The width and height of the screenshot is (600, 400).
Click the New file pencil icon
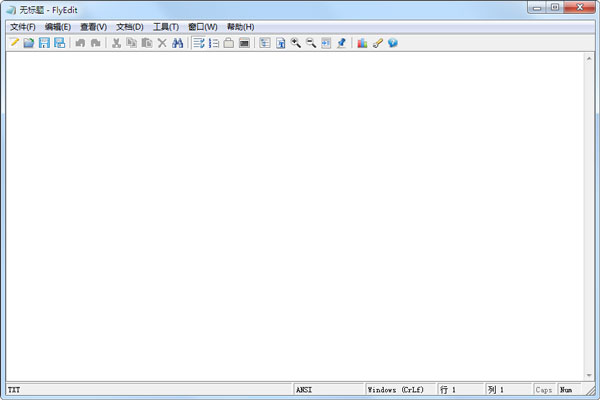14,43
